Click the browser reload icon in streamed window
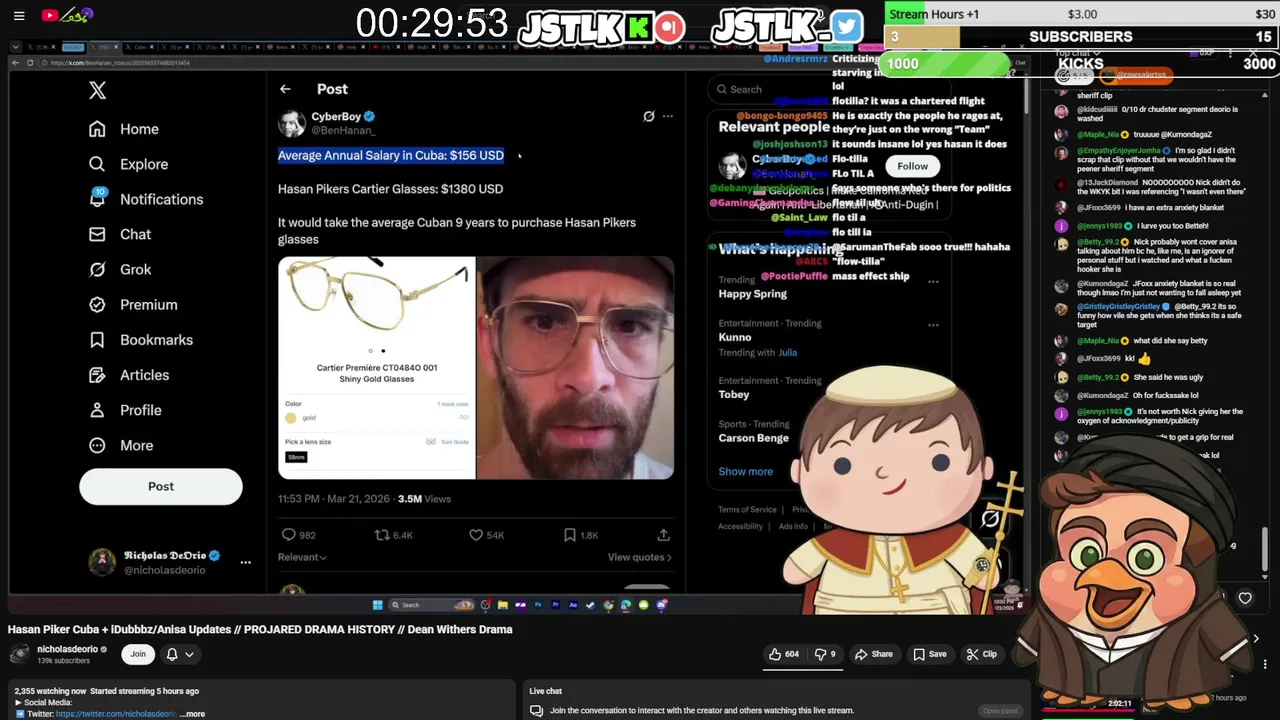Screen dimensions: 1280x720 click(30, 63)
